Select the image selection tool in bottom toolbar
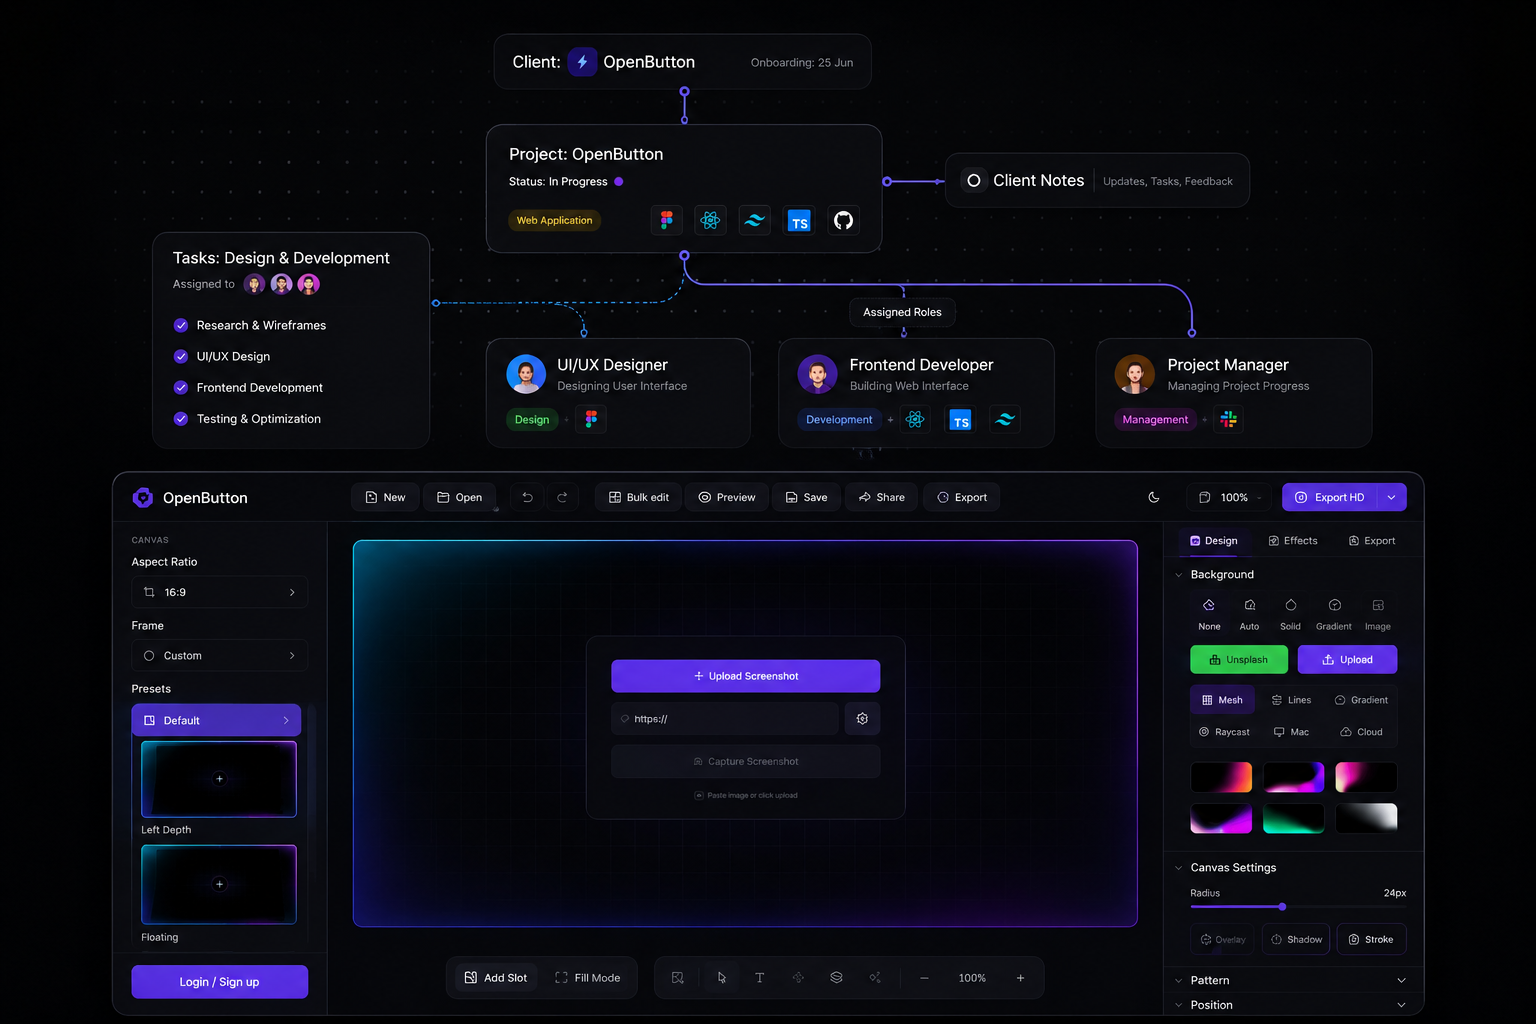The image size is (1536, 1024). pyautogui.click(x=677, y=978)
